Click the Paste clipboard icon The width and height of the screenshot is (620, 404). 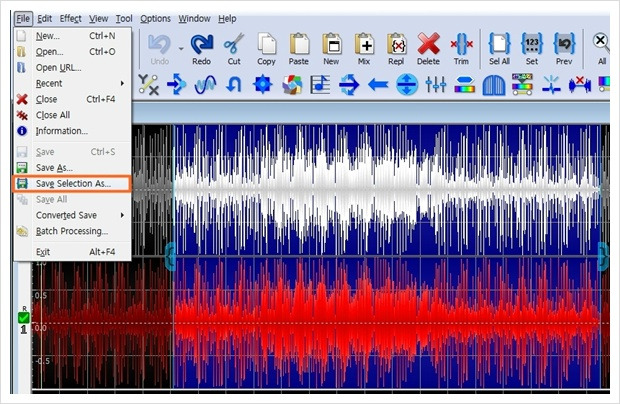(x=299, y=49)
